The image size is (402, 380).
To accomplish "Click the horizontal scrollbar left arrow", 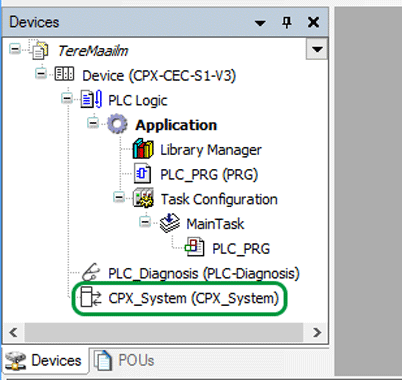I will tap(13, 332).
